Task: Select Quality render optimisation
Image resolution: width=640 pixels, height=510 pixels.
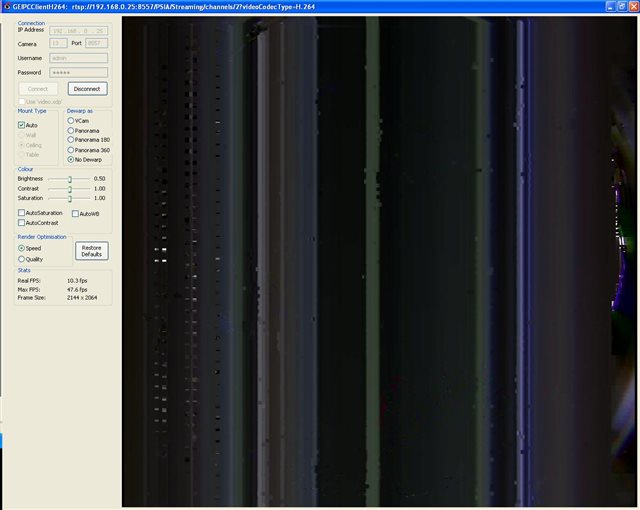Action: pos(21,259)
